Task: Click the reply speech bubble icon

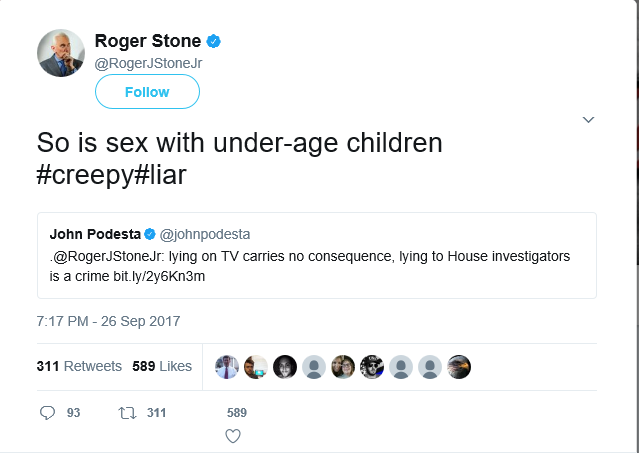Action: click(48, 412)
